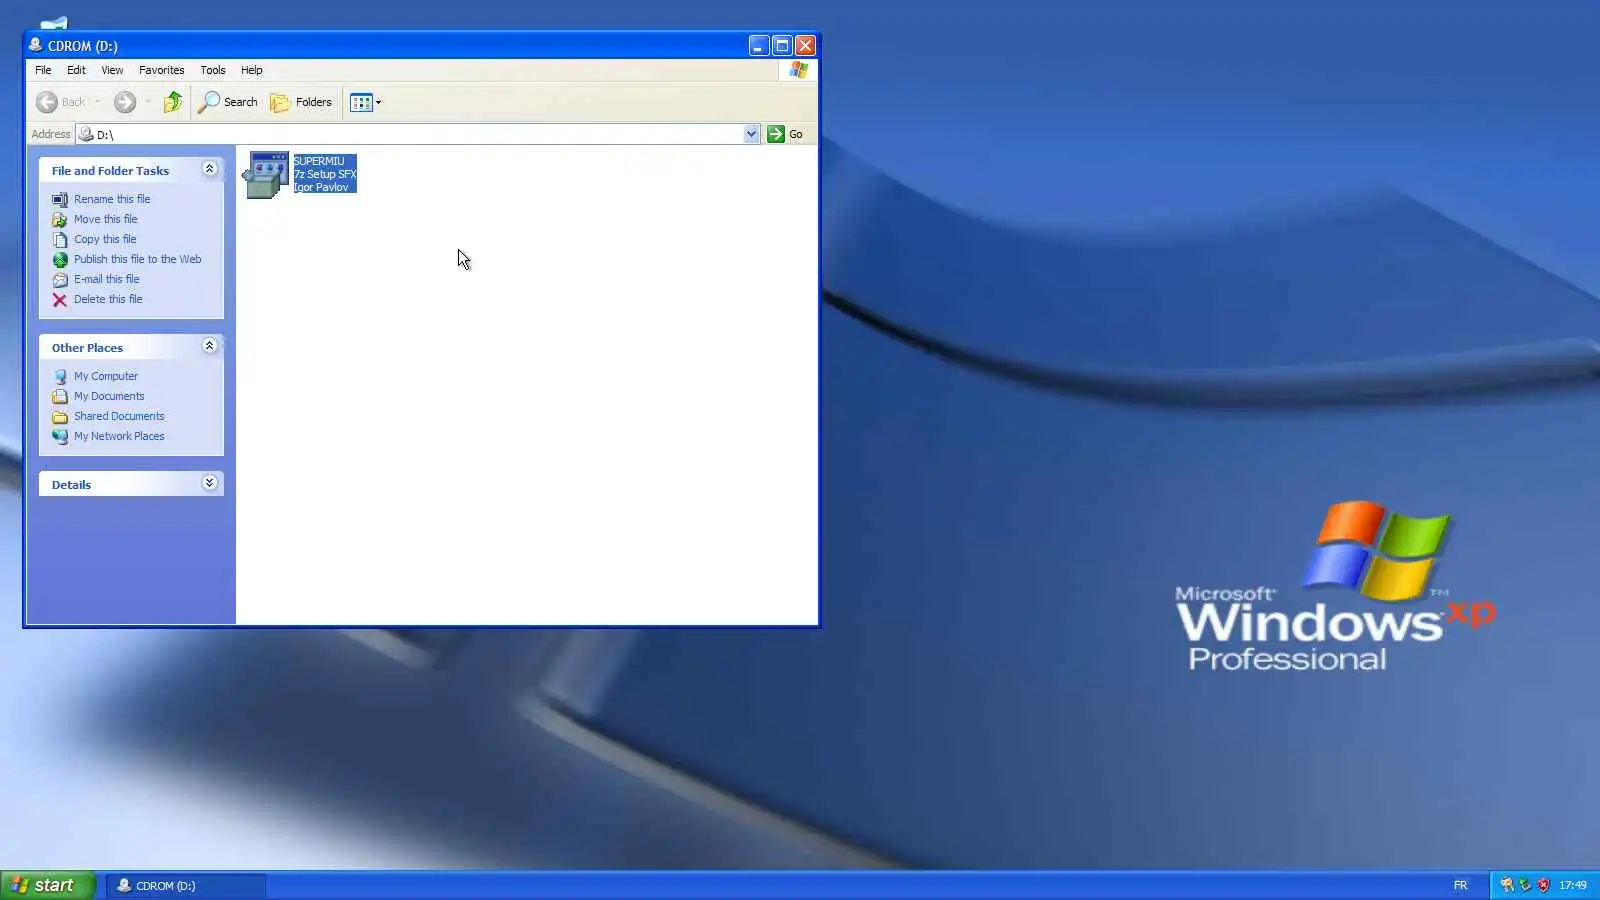Image resolution: width=1600 pixels, height=900 pixels.
Task: Click Publish this file to the Web
Action: (137, 259)
